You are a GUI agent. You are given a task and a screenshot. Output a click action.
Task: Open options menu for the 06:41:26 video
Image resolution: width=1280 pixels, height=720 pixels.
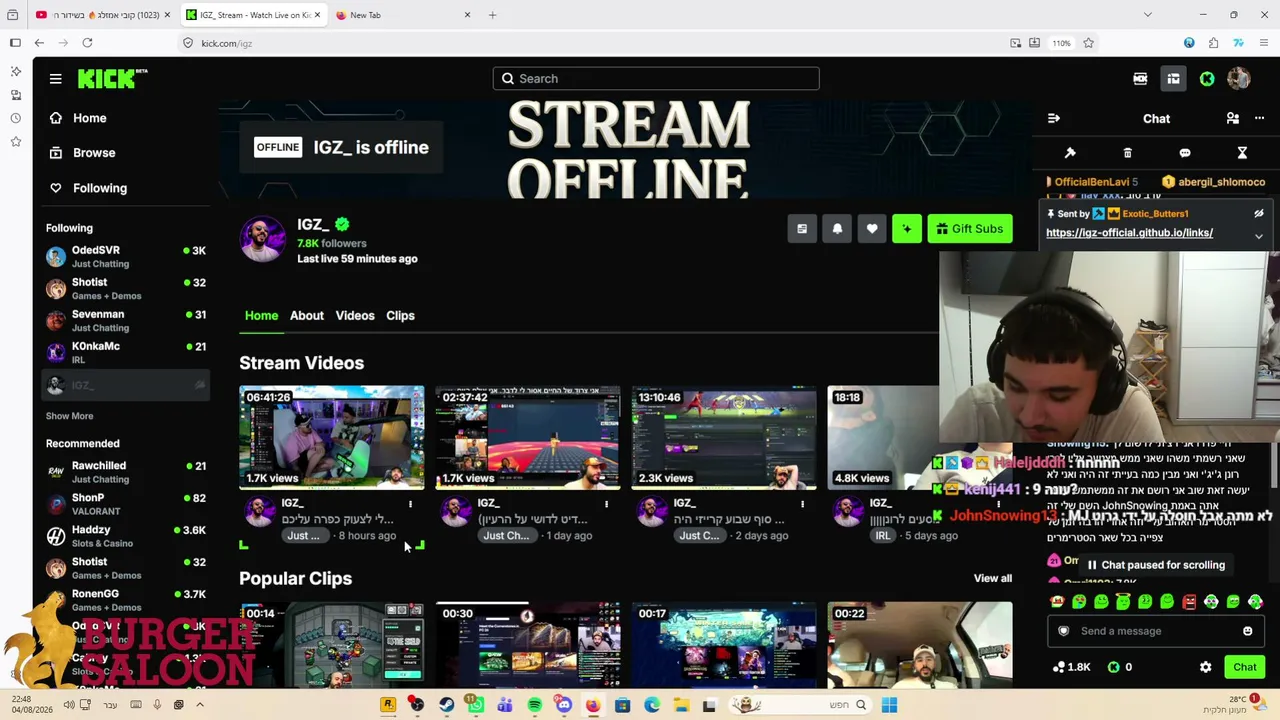410,504
